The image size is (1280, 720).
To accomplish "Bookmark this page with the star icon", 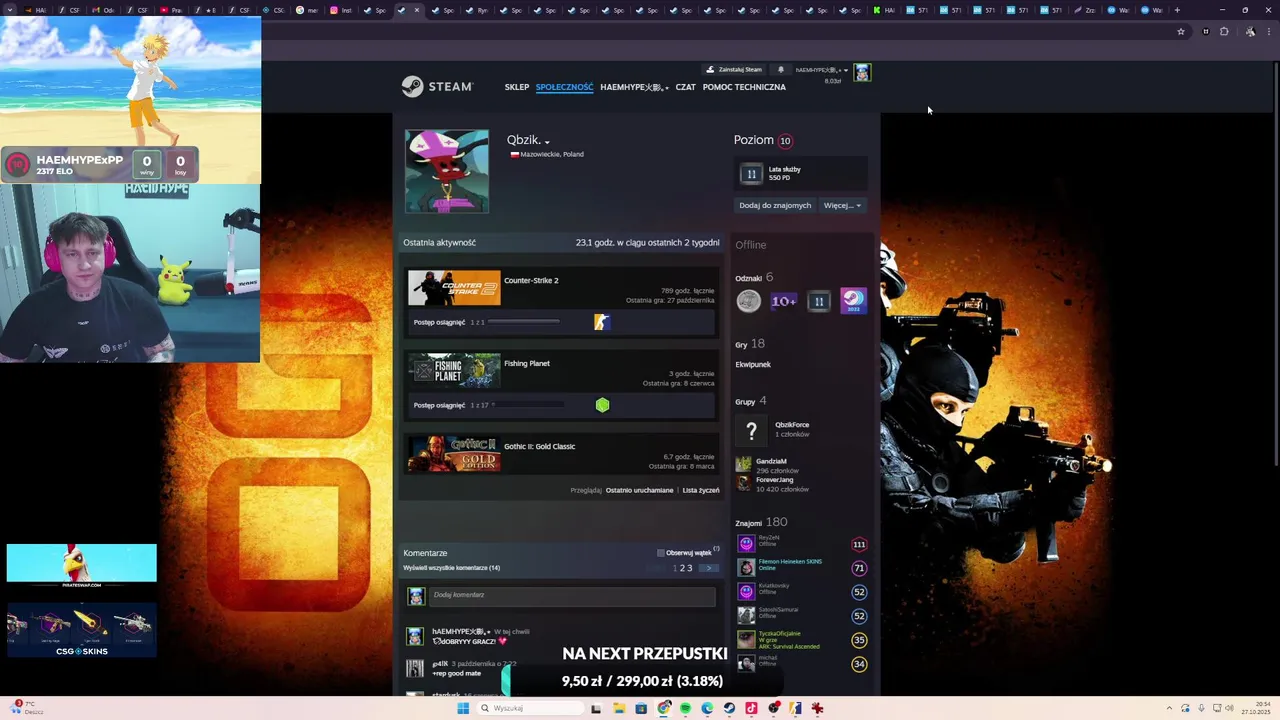I will 1181,32.
